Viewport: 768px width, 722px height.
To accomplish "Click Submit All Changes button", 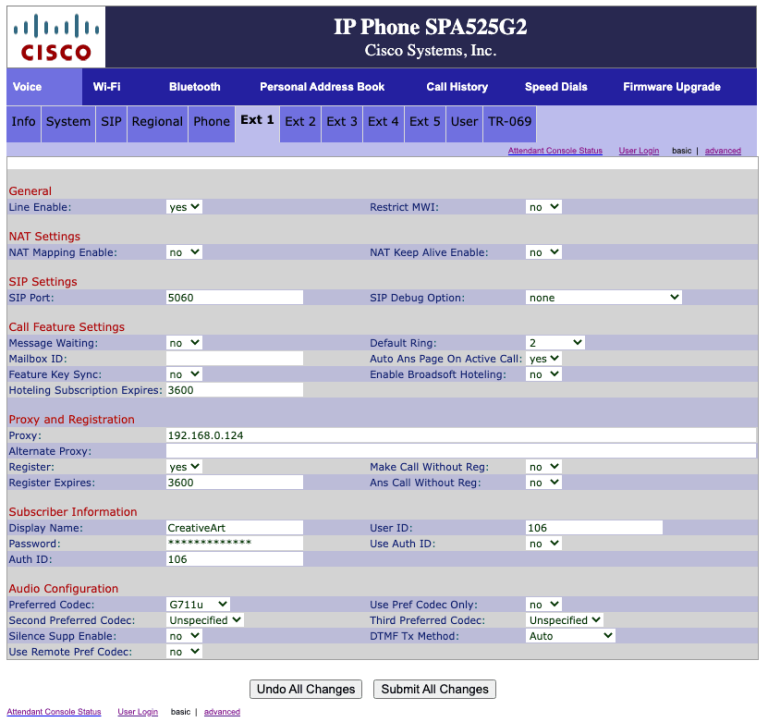I will pyautogui.click(x=434, y=689).
